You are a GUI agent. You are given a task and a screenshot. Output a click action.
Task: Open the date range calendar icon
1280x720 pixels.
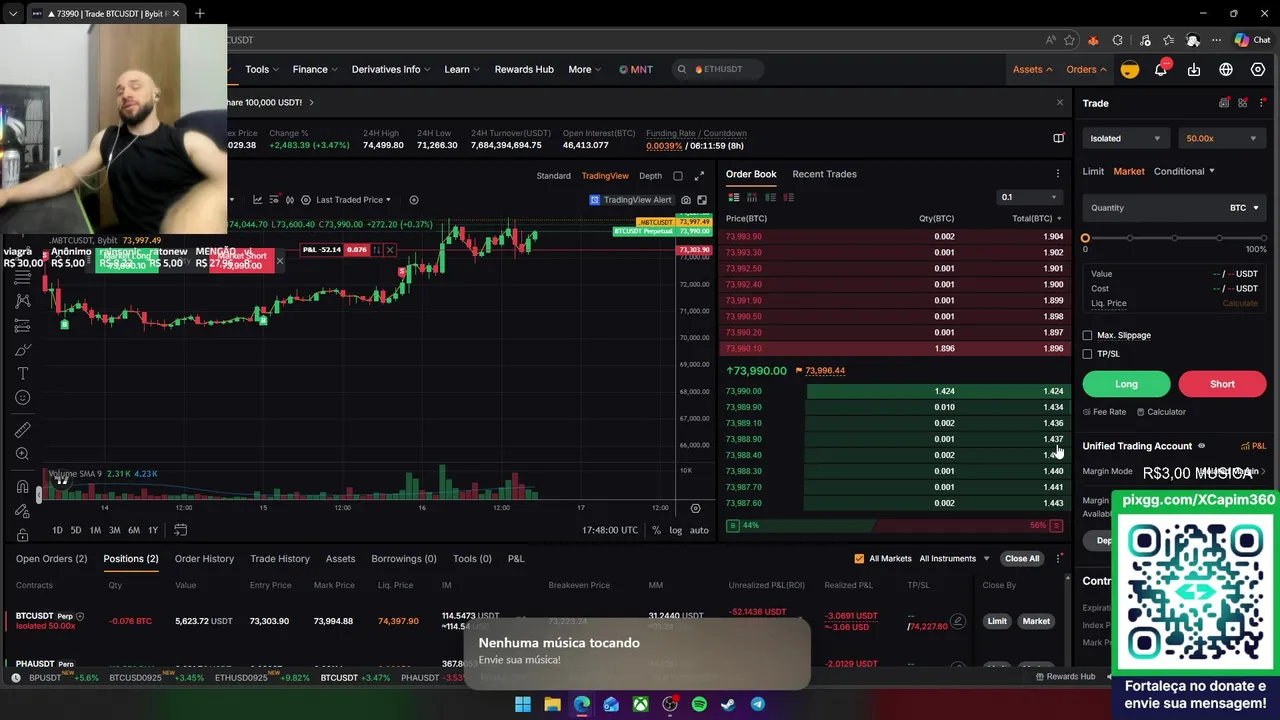pyautogui.click(x=181, y=530)
